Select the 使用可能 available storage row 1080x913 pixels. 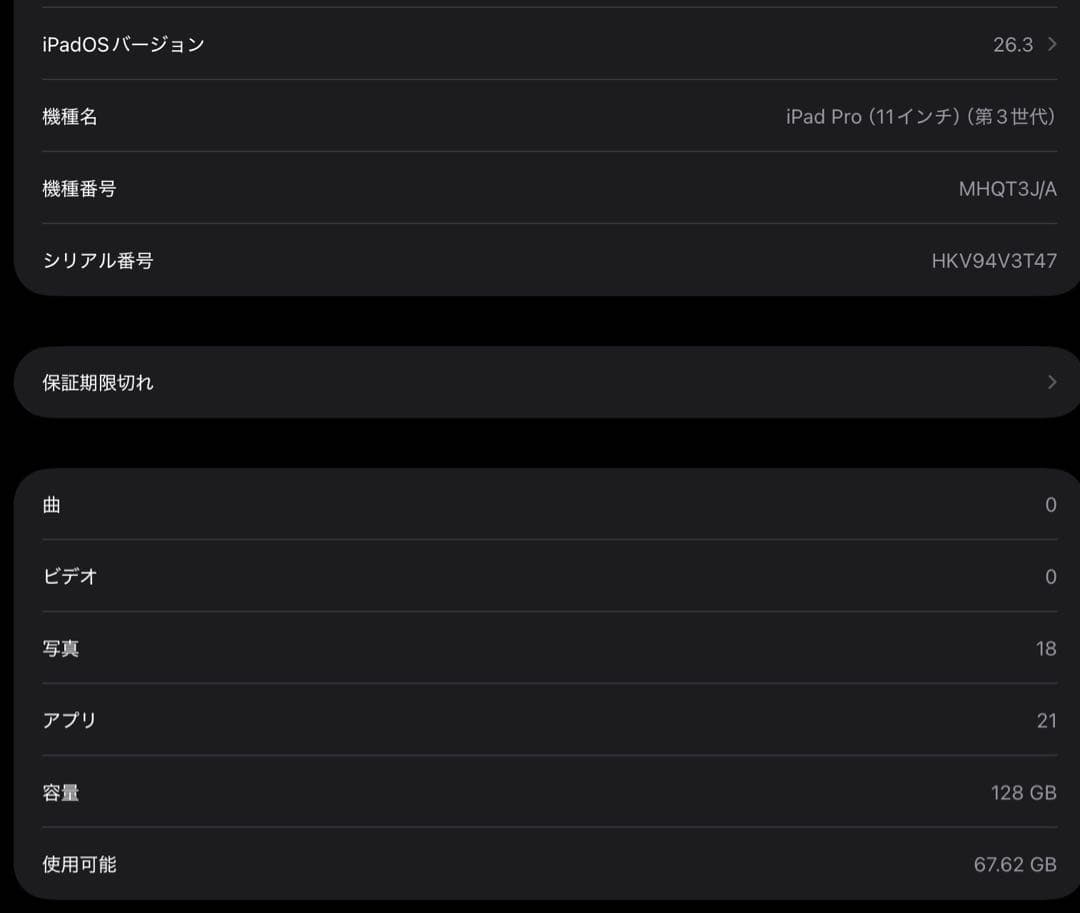coord(540,864)
